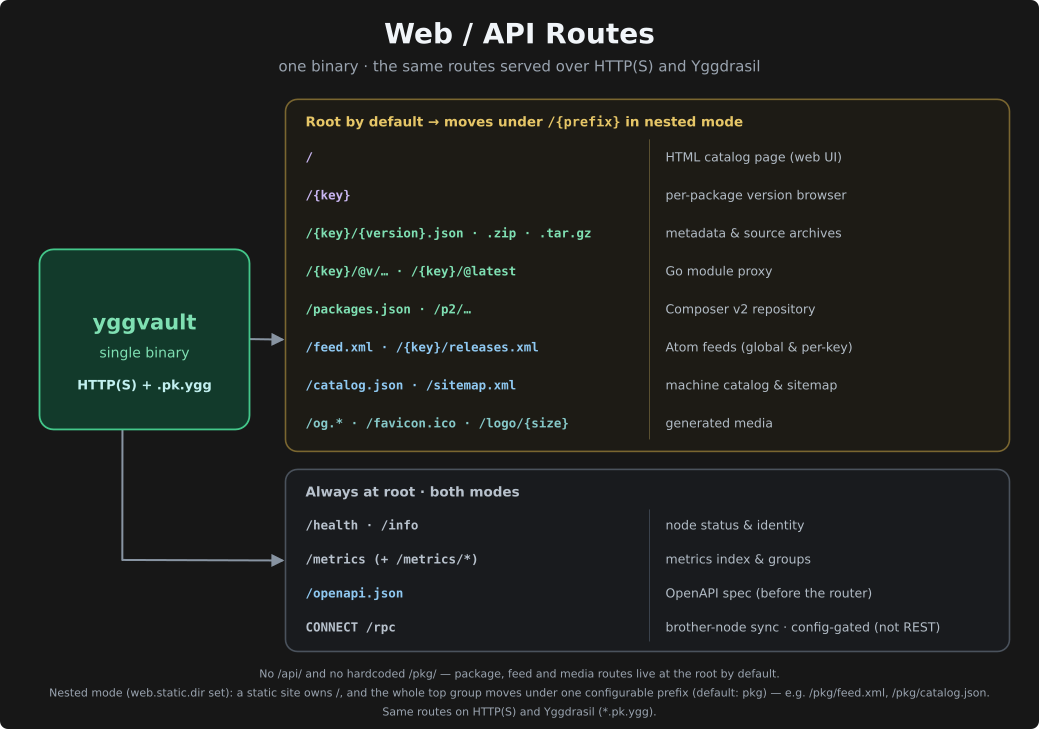Click the 'HTTP(S) + .pk.ygg' label
The image size is (1039, 729).
144,385
